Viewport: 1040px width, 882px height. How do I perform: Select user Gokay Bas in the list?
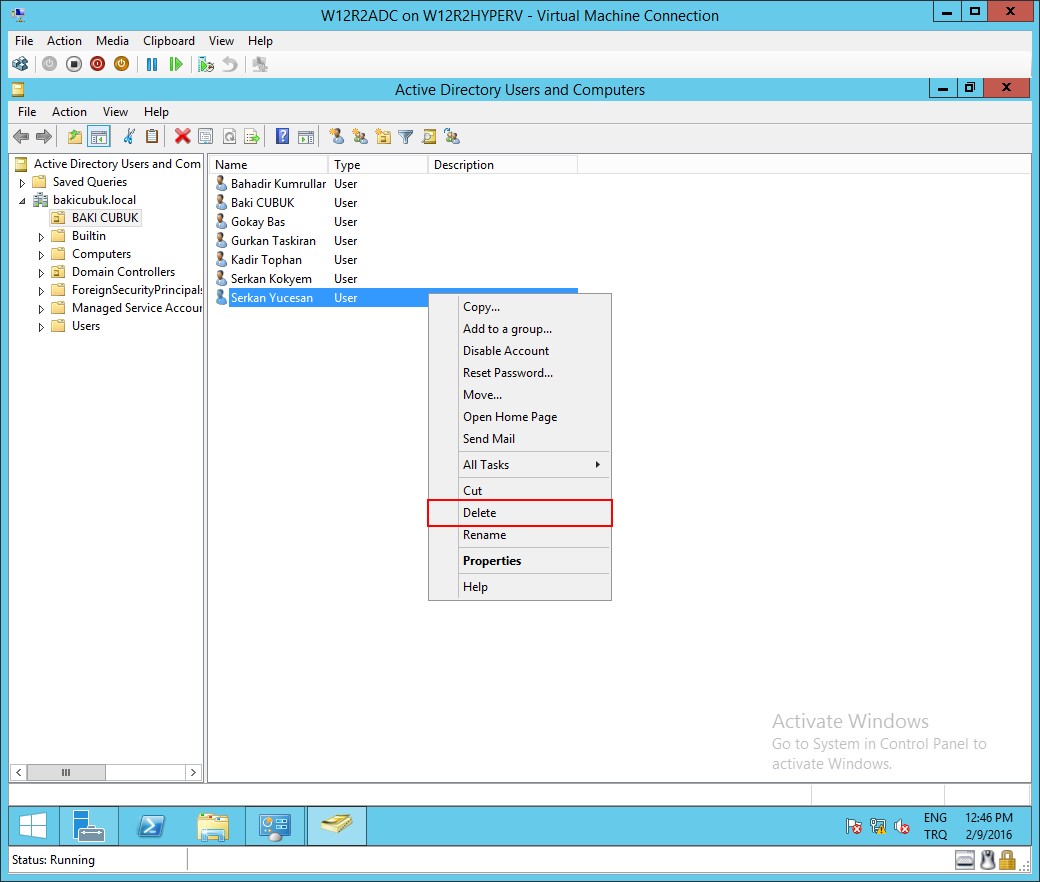(x=257, y=221)
